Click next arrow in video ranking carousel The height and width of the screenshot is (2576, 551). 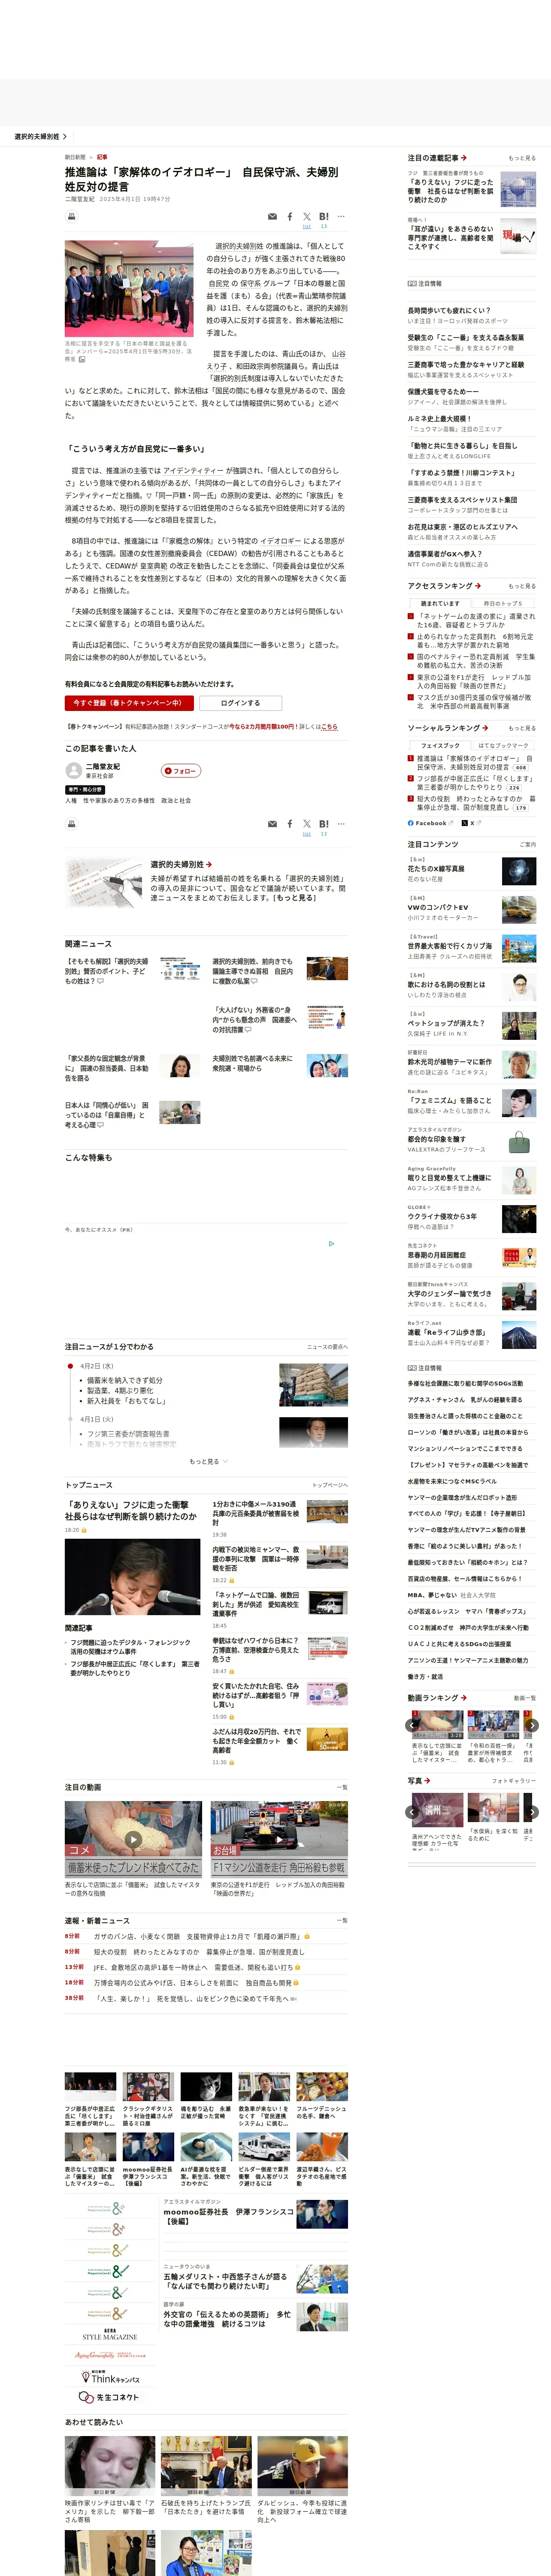click(x=532, y=1725)
